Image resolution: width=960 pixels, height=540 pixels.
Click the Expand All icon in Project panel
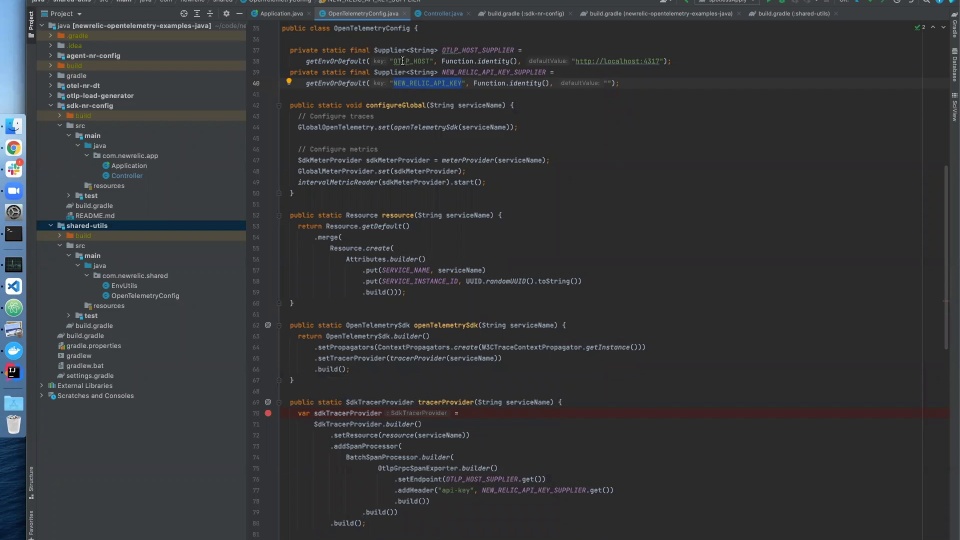coord(197,13)
